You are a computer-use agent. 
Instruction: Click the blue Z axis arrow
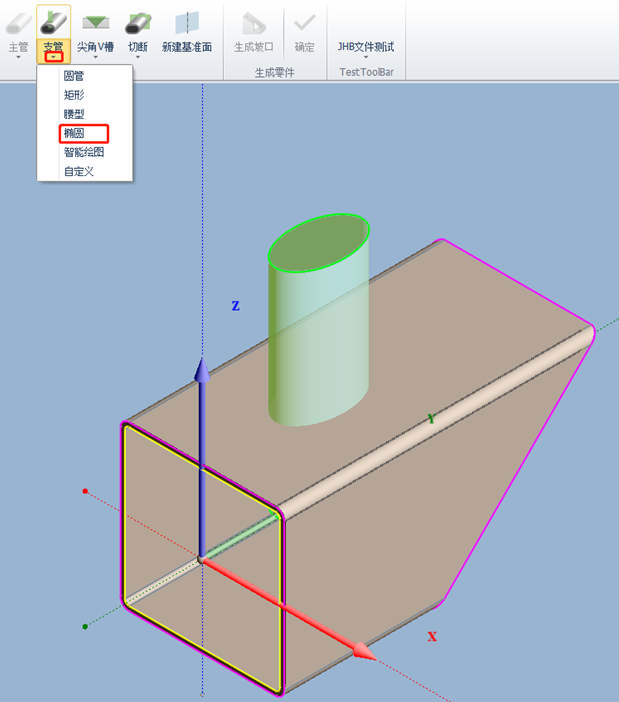(202, 372)
